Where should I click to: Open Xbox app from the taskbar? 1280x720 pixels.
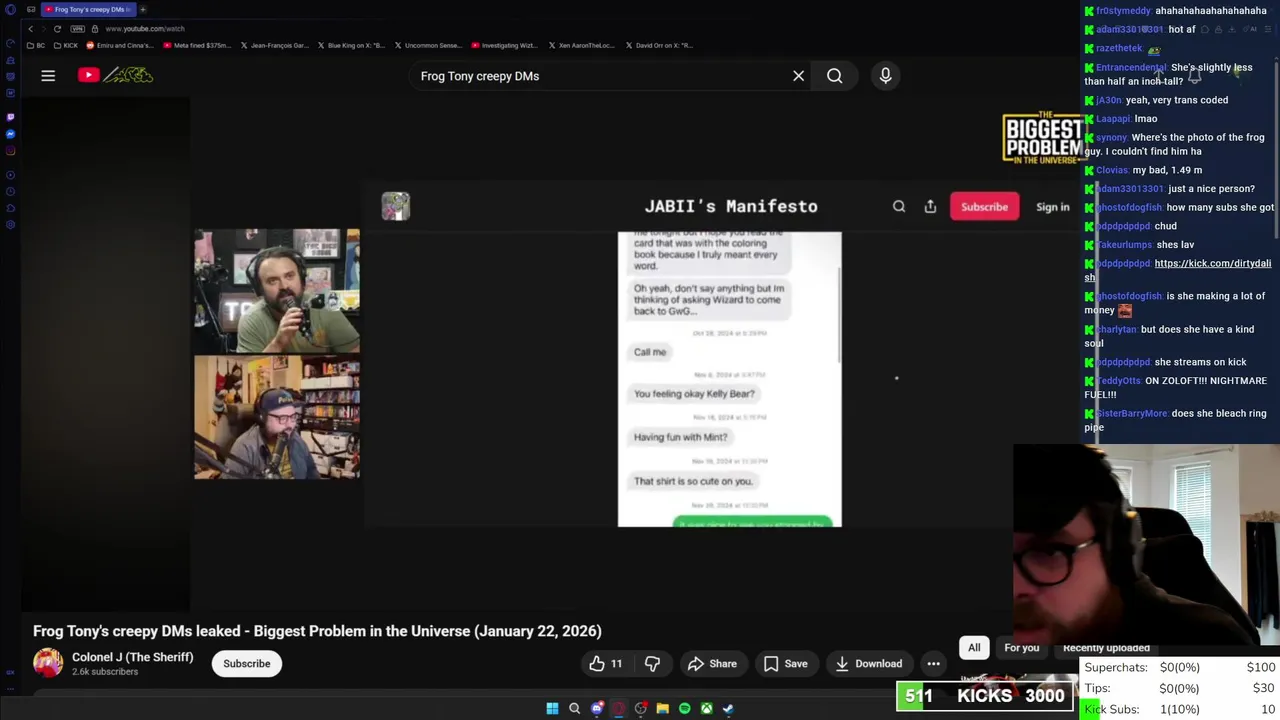[x=706, y=709]
